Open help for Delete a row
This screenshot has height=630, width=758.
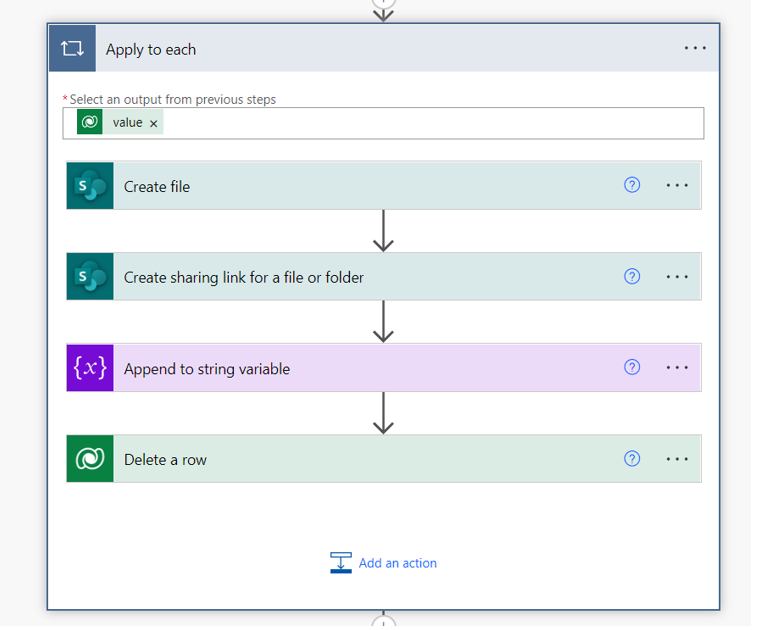pyautogui.click(x=632, y=458)
